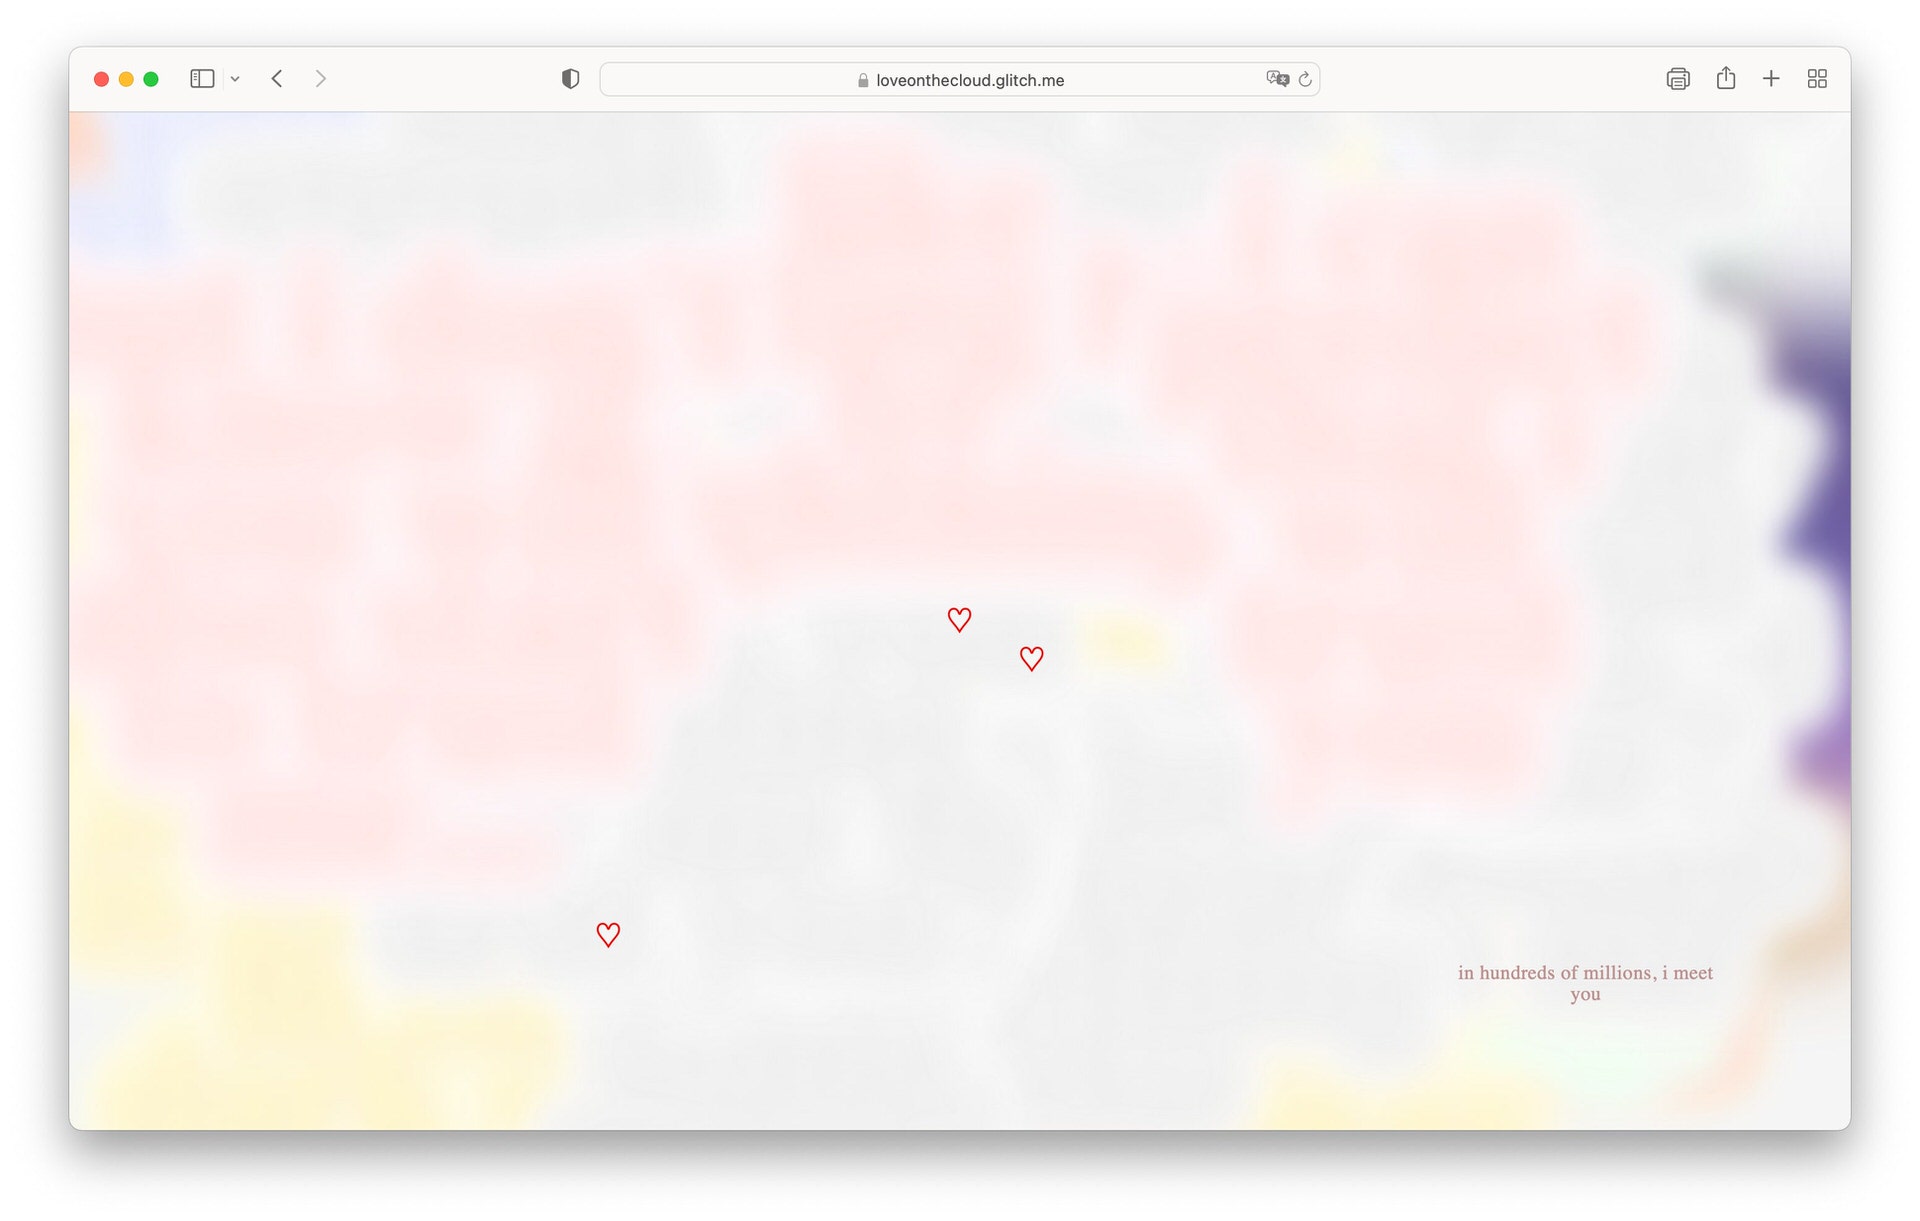Show the tab overview grid
This screenshot has width=1920, height=1221.
tap(1817, 79)
